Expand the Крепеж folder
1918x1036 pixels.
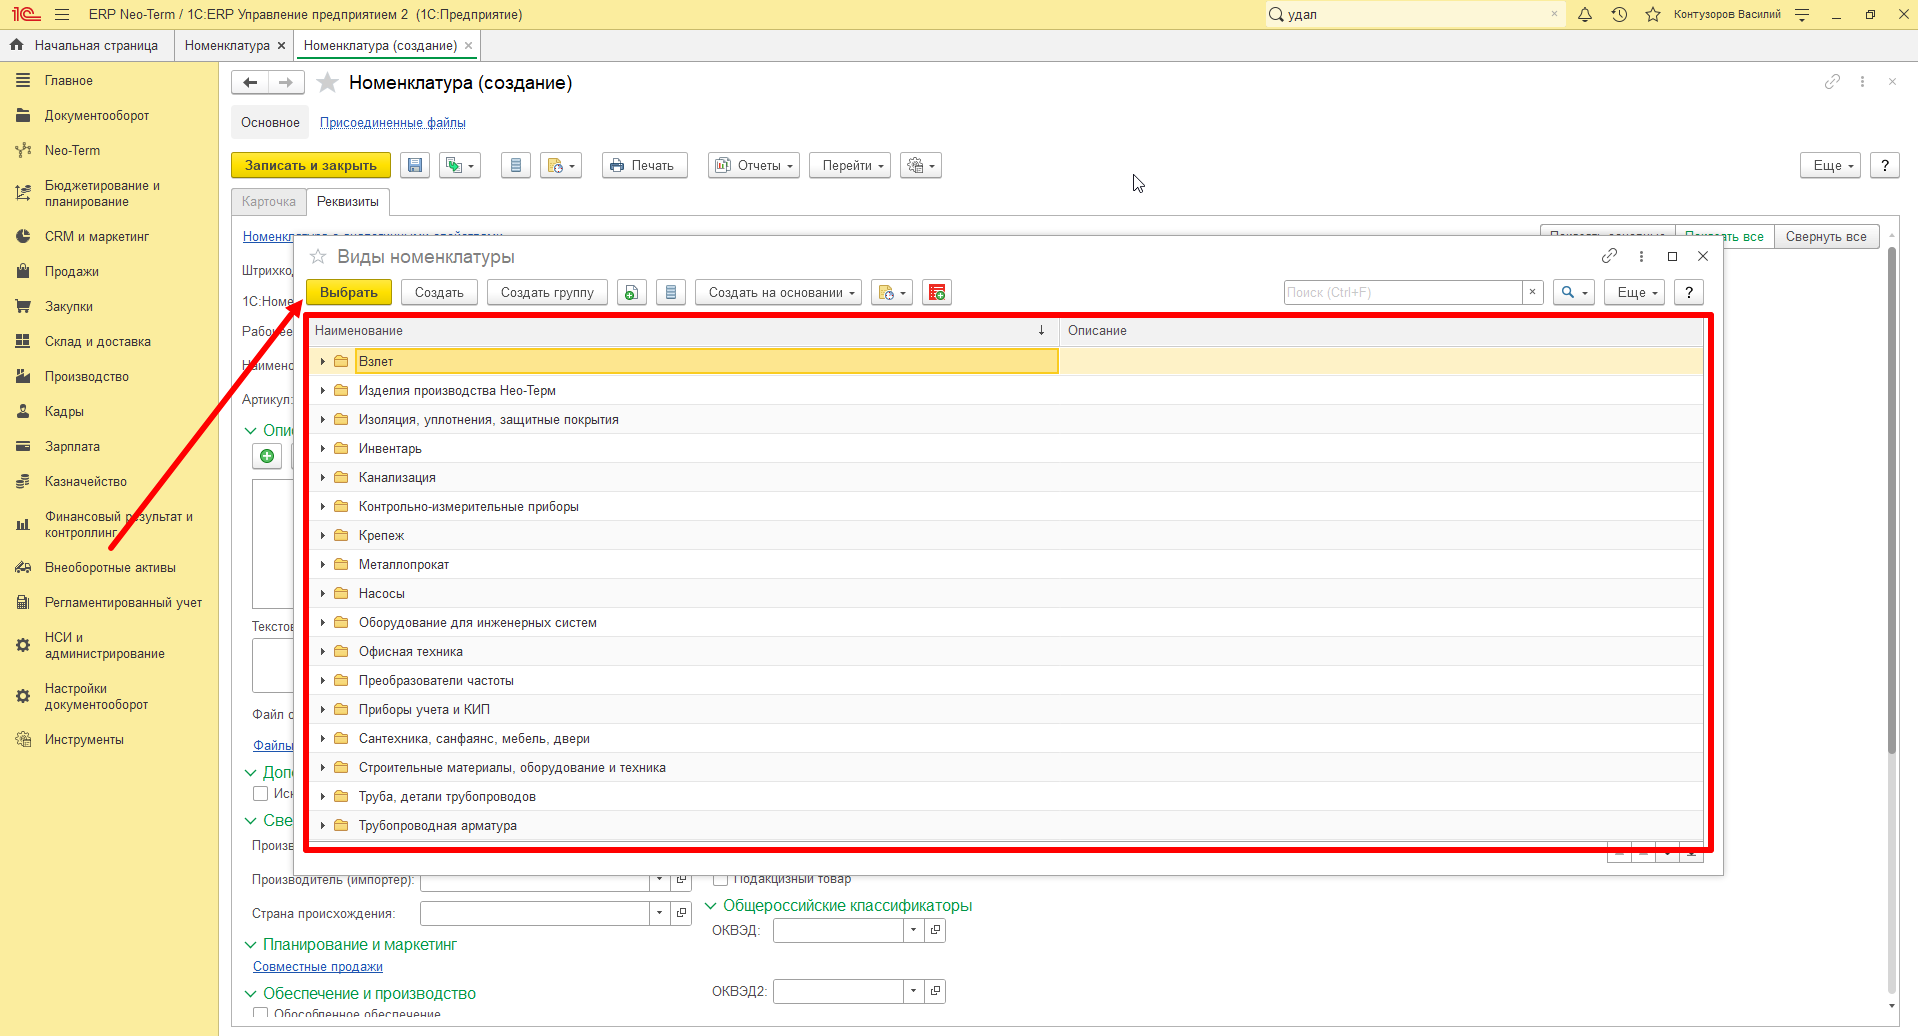(x=322, y=536)
